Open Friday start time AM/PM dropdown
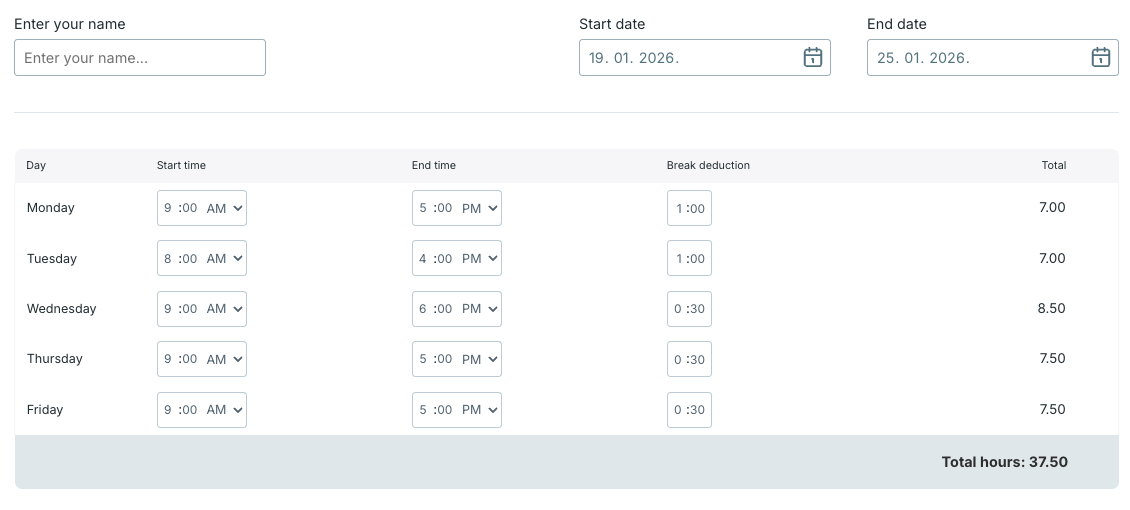 [x=225, y=410]
